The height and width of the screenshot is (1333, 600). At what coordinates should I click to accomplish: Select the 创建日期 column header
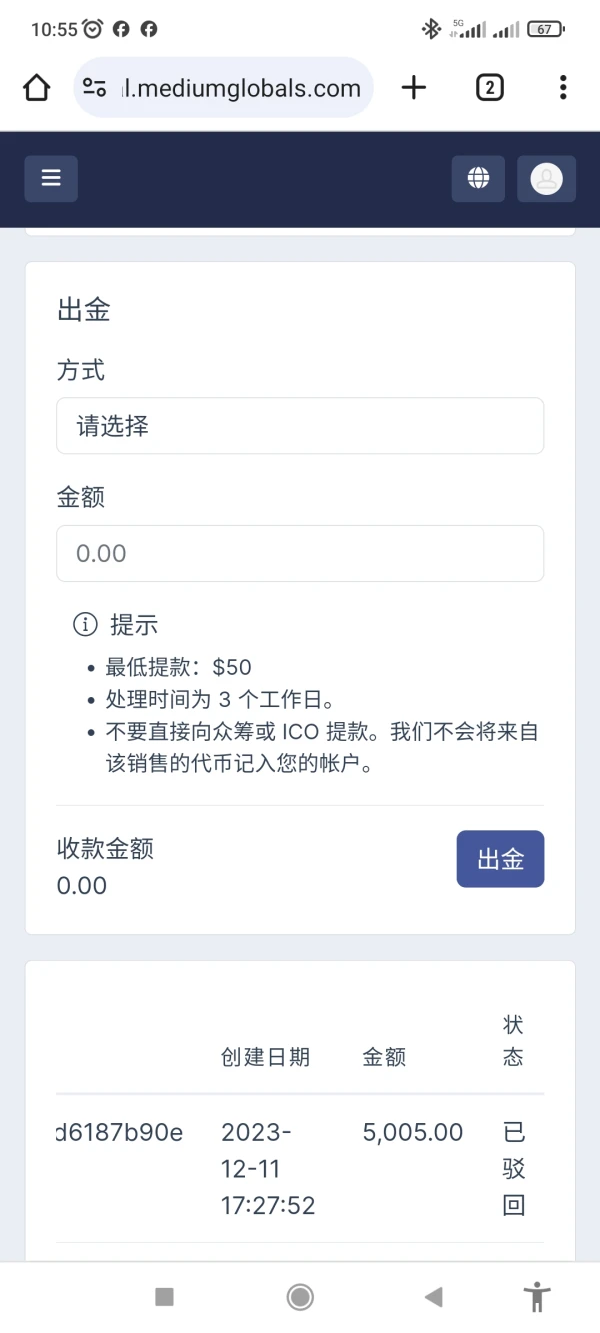click(265, 1057)
